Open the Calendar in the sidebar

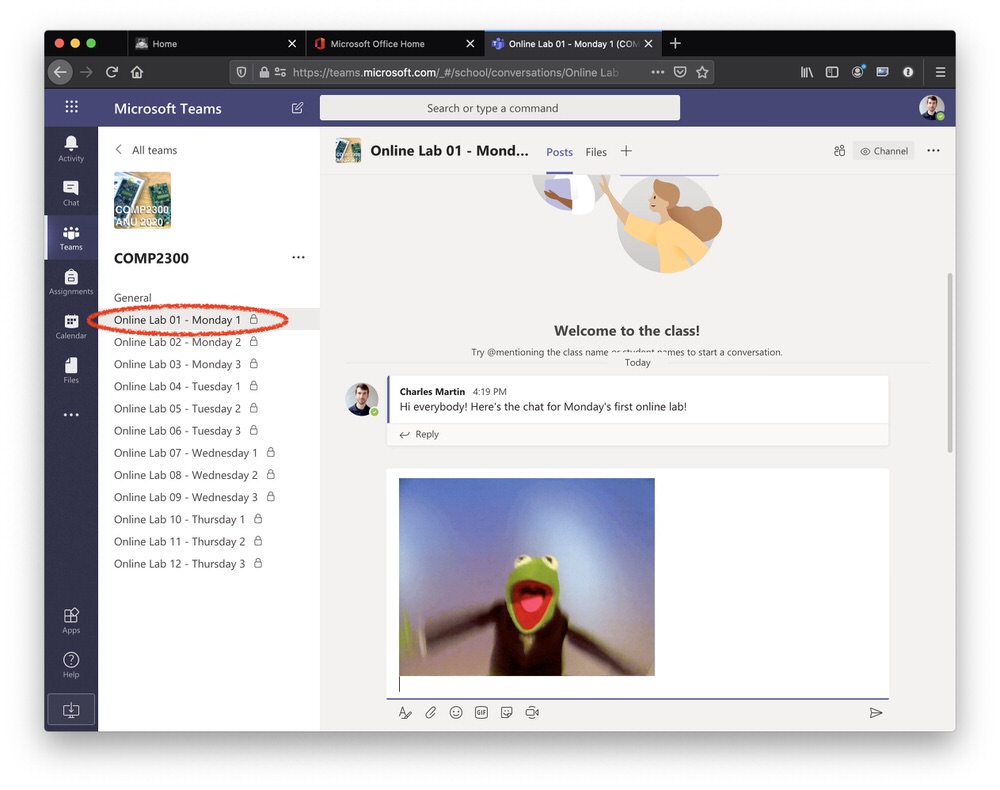71,326
